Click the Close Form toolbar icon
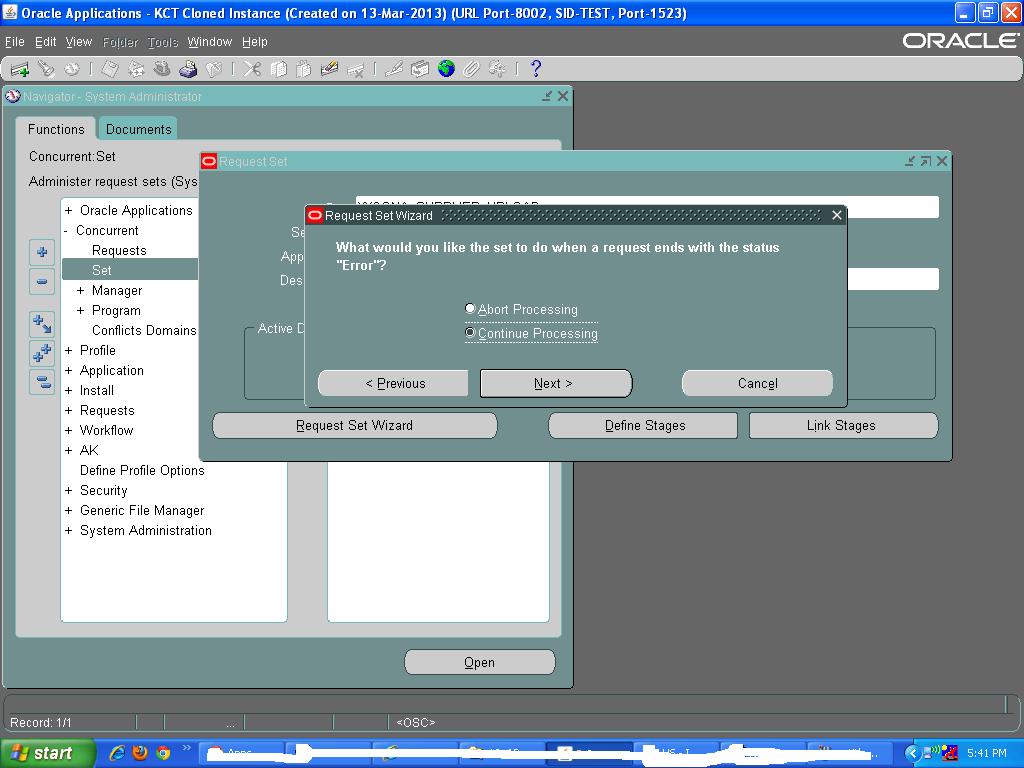1024x768 pixels. 214,69
